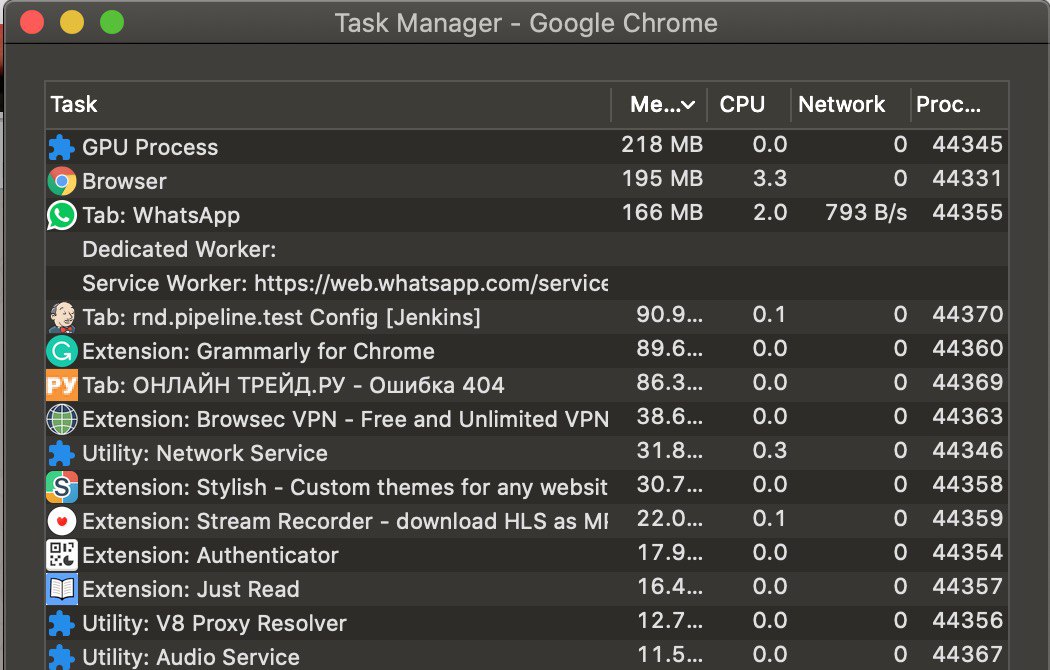
Task: Click process ID 44358
Action: 968,485
